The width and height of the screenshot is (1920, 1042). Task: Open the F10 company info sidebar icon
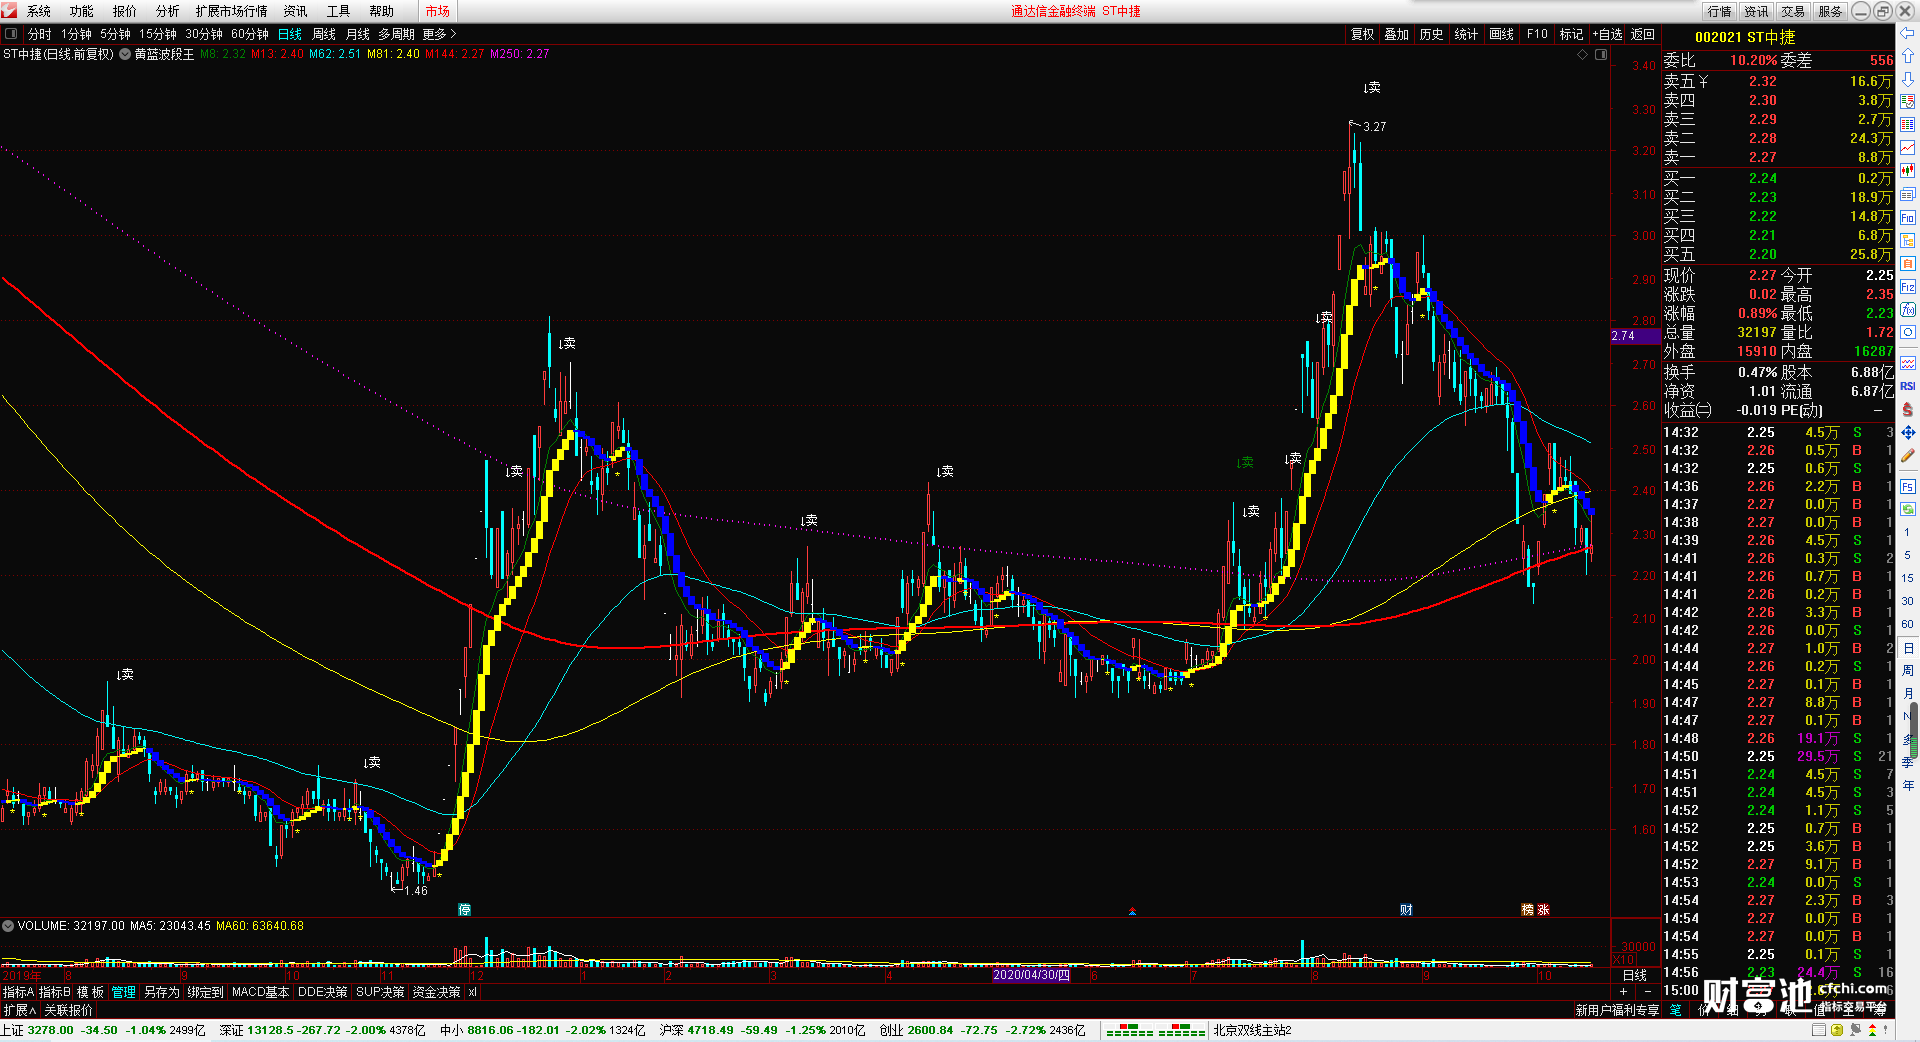point(1908,217)
